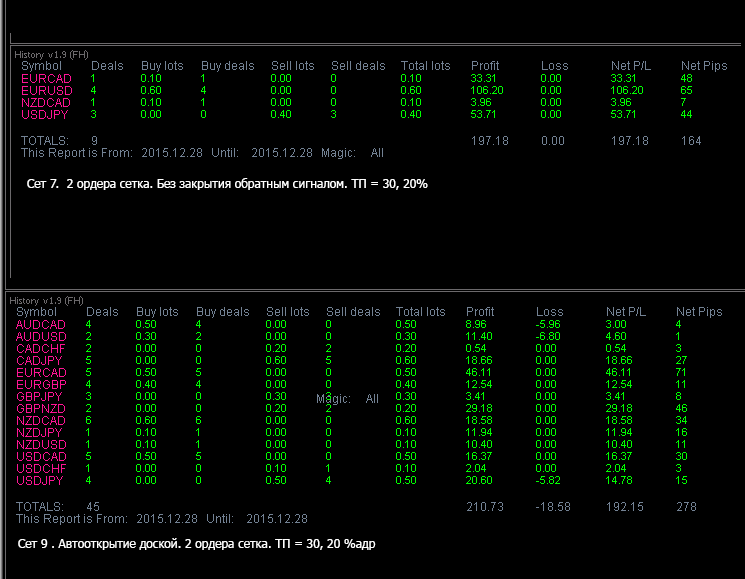745x579 pixels.
Task: Click Sell deals column header in Сет 9 report
Action: [x=353, y=312]
